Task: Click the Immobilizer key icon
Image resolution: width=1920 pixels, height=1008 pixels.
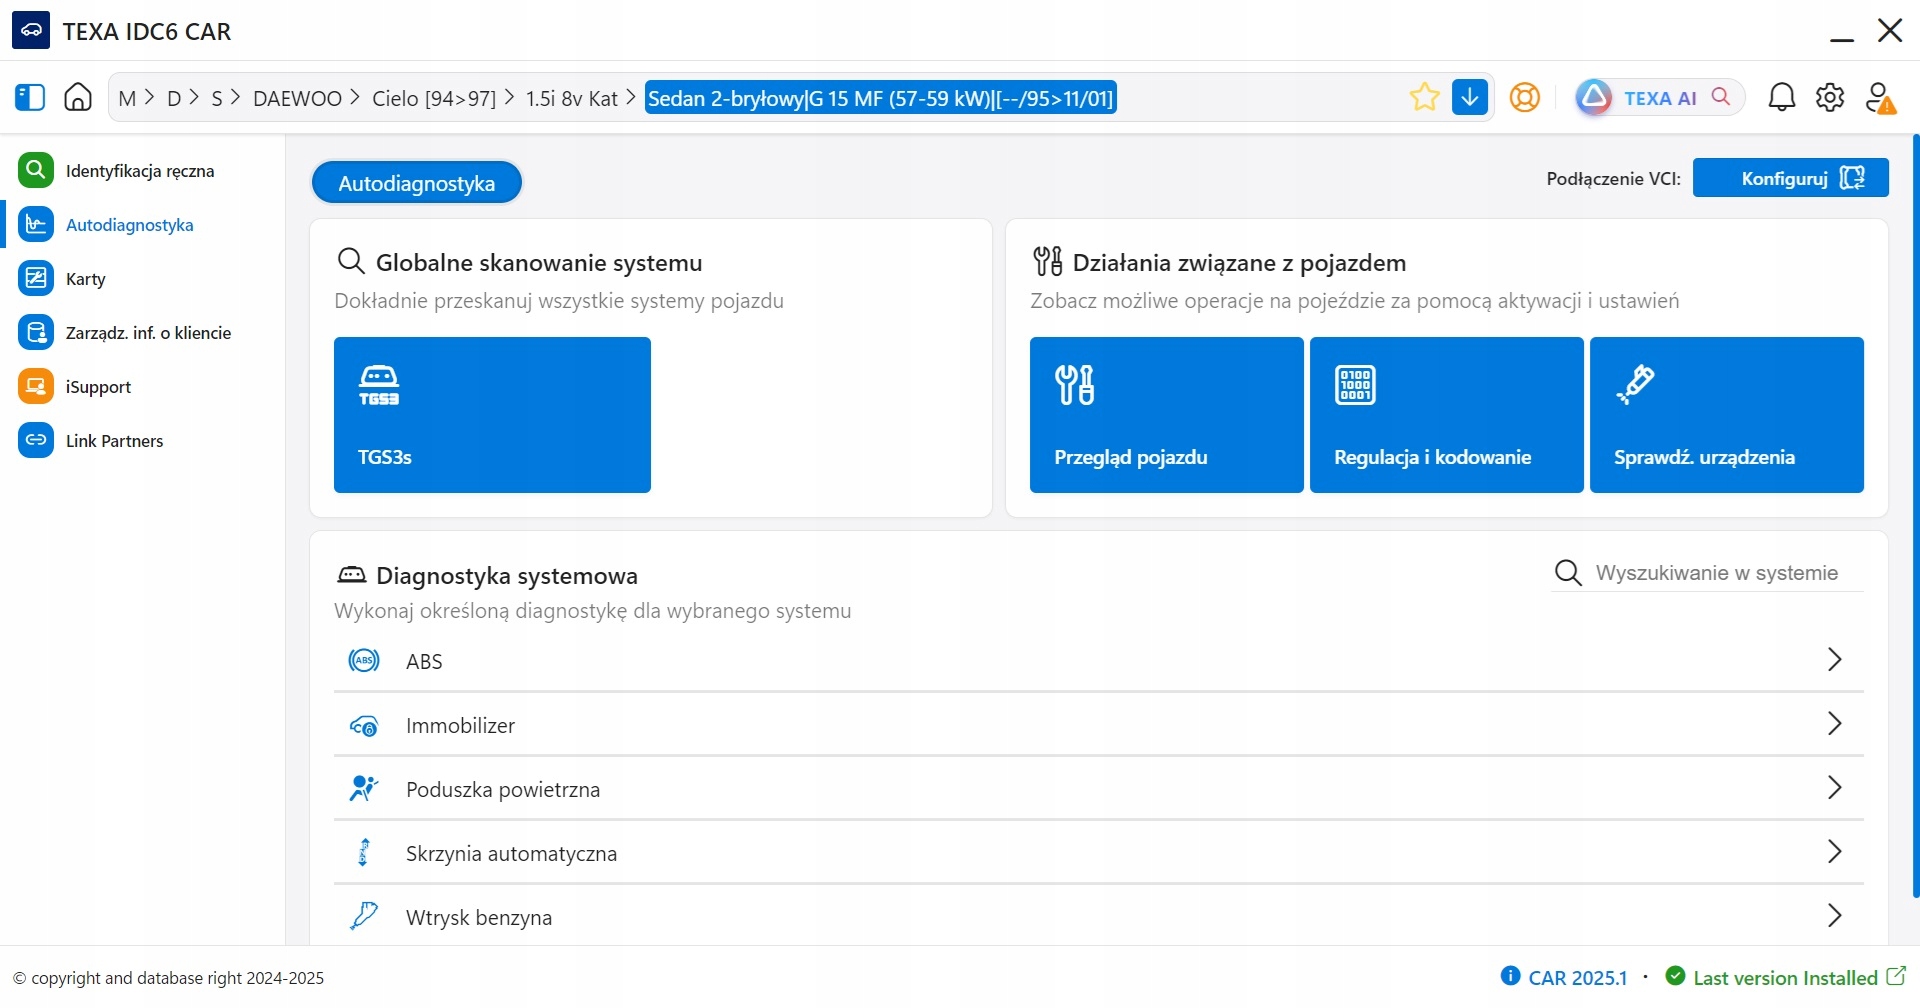Action: click(x=364, y=726)
